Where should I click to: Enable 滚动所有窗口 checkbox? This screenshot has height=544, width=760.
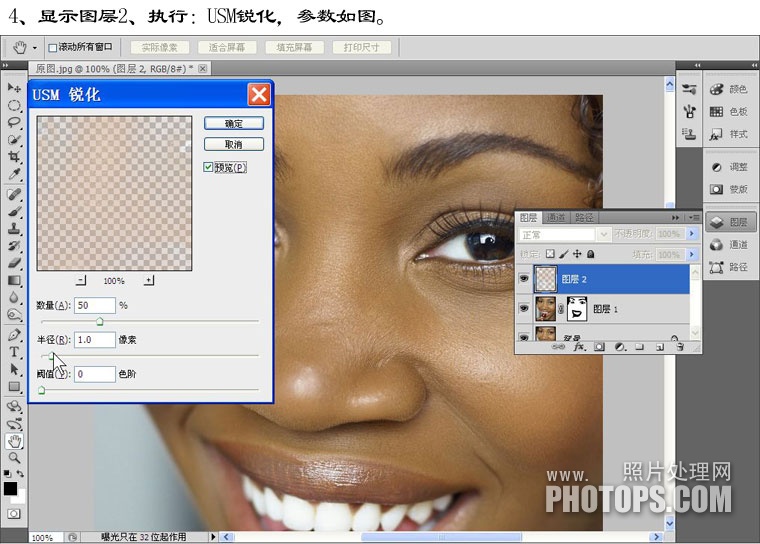click(x=53, y=48)
